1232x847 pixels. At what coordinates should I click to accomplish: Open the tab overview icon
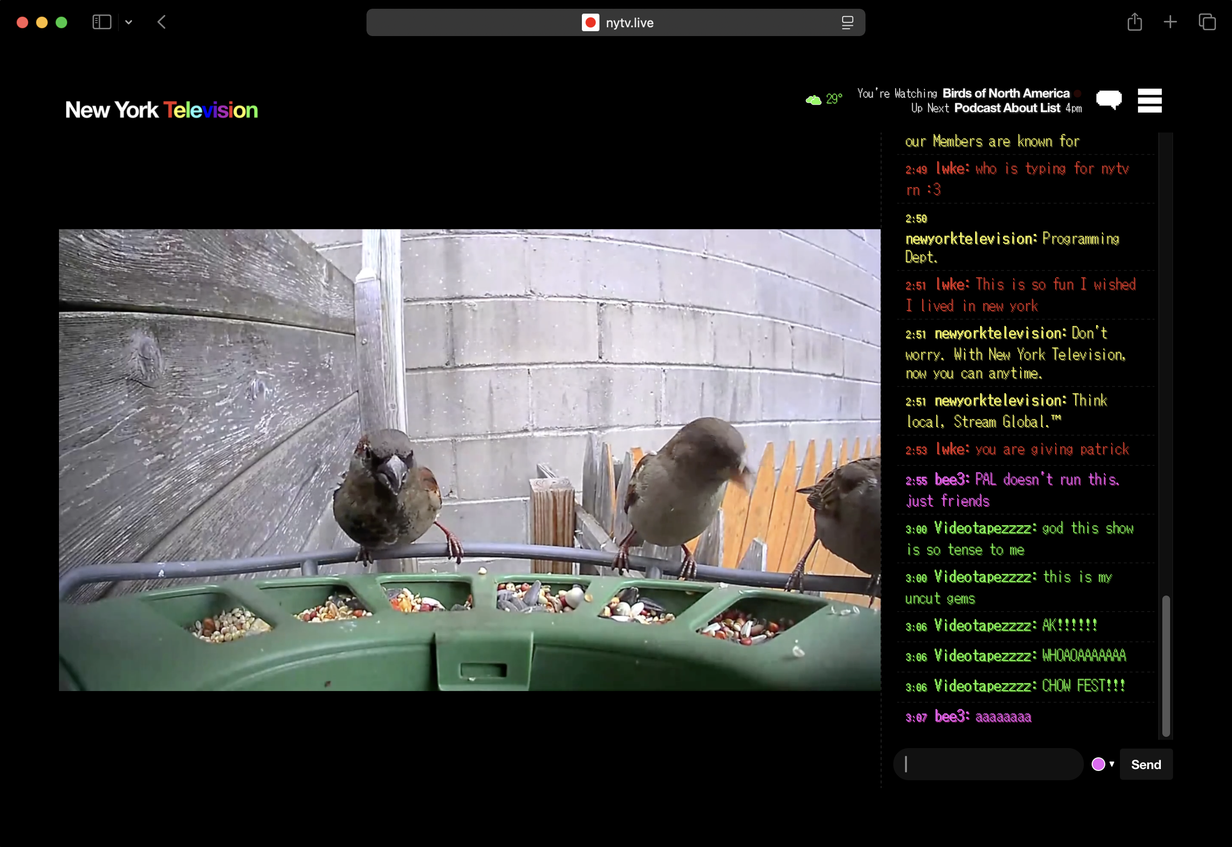point(1208,21)
